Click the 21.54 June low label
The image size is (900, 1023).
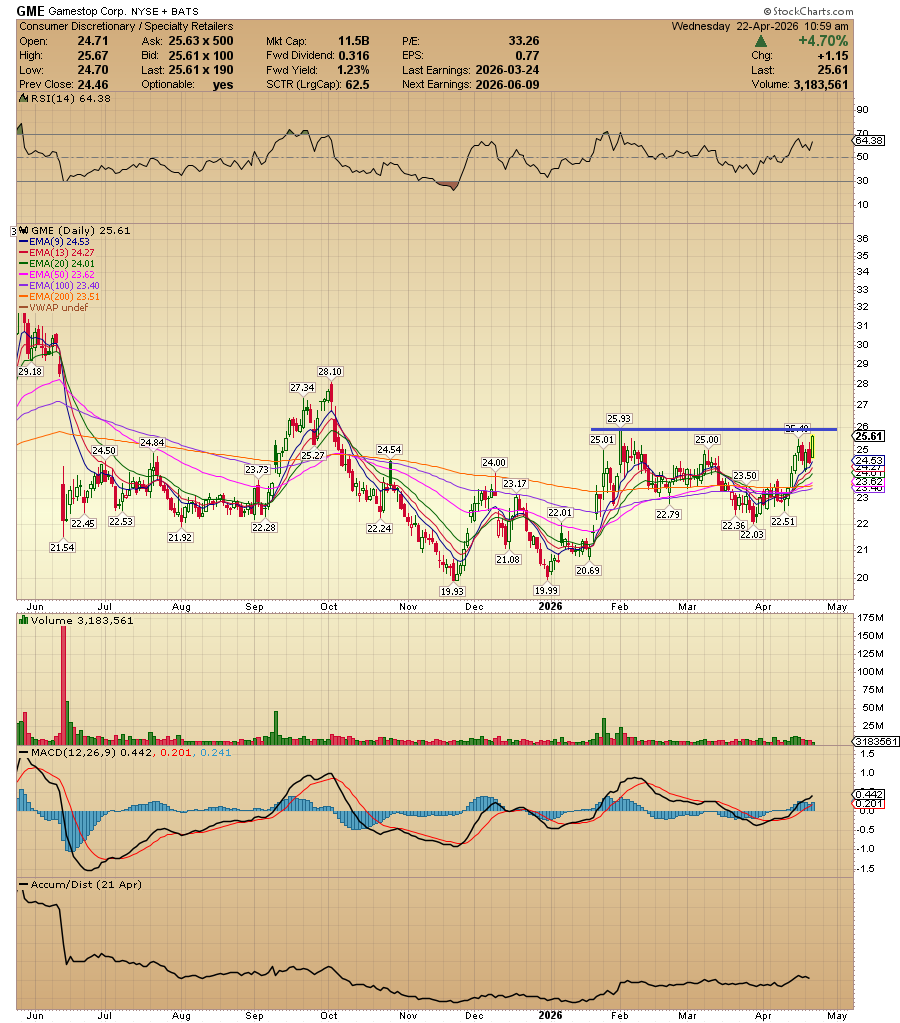pyautogui.click(x=62, y=547)
